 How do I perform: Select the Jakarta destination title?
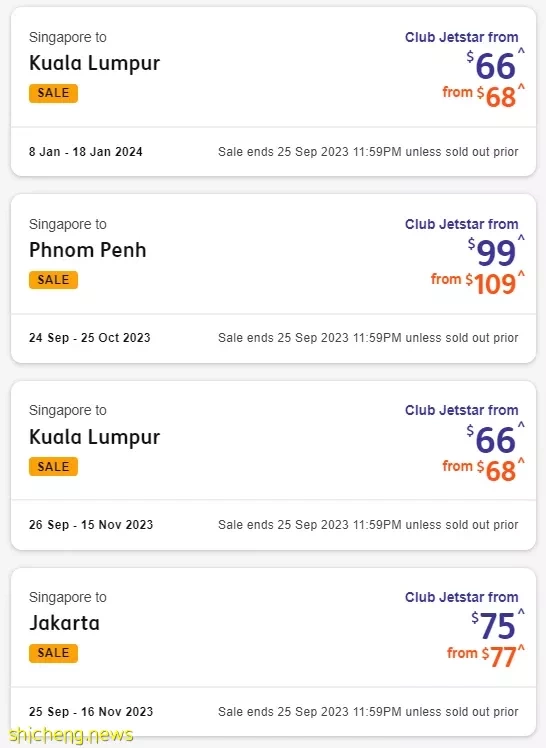coord(64,623)
